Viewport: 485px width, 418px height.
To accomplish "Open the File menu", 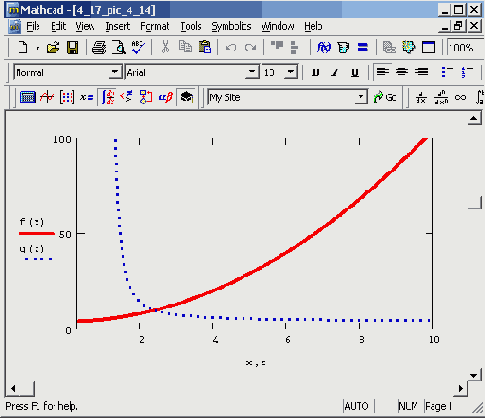I will (x=33, y=26).
